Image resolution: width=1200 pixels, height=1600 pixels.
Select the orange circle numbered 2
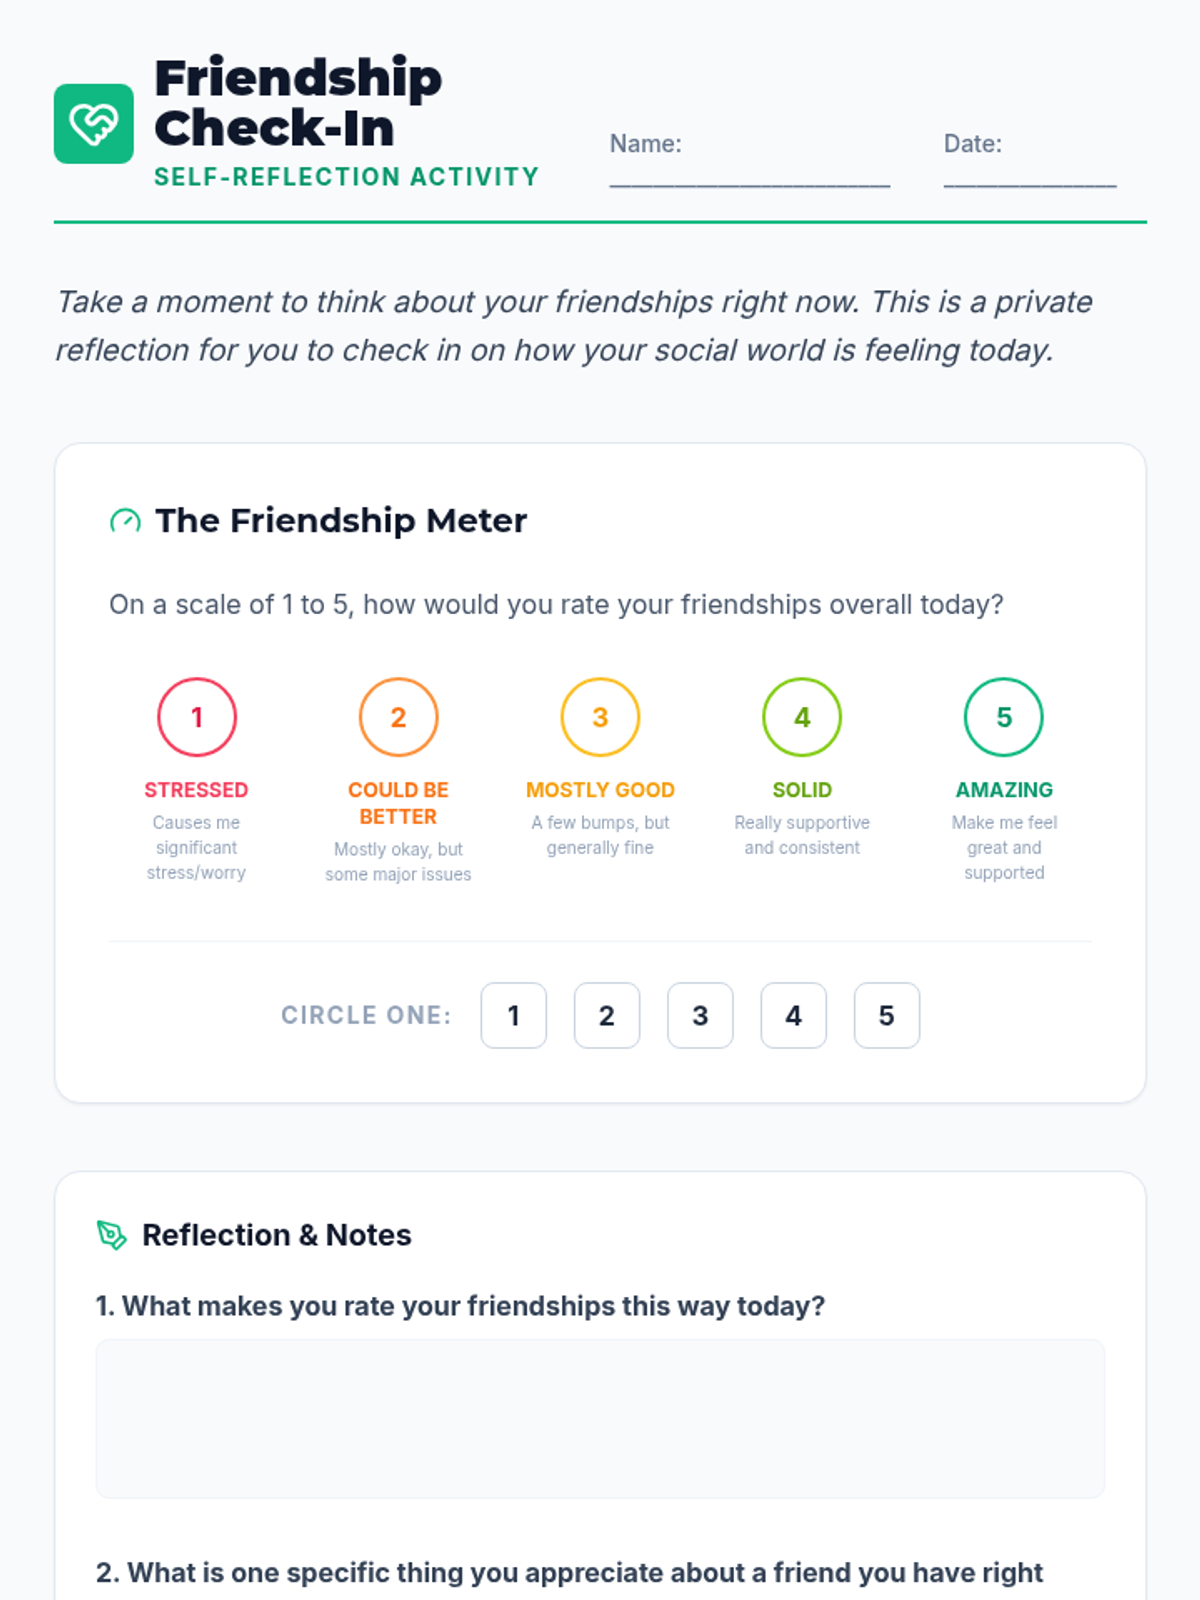click(398, 717)
